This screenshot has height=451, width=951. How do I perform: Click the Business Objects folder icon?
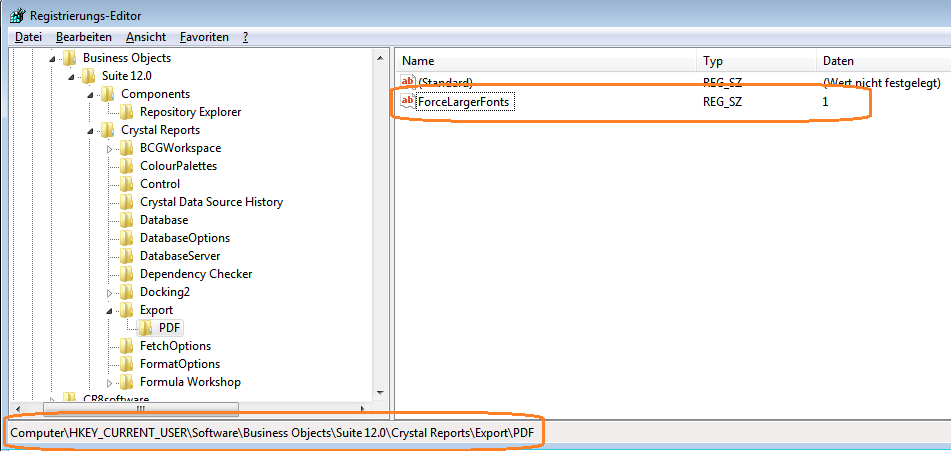[70, 58]
